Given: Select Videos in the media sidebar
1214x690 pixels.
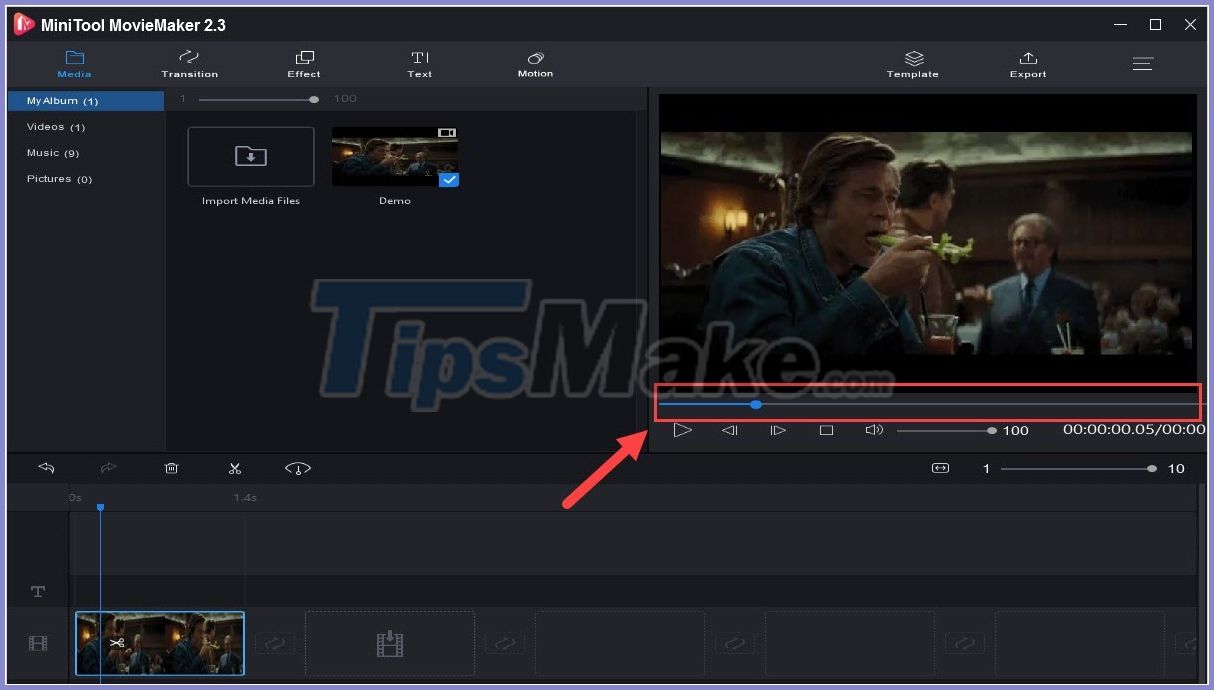Looking at the screenshot, I should [55, 126].
